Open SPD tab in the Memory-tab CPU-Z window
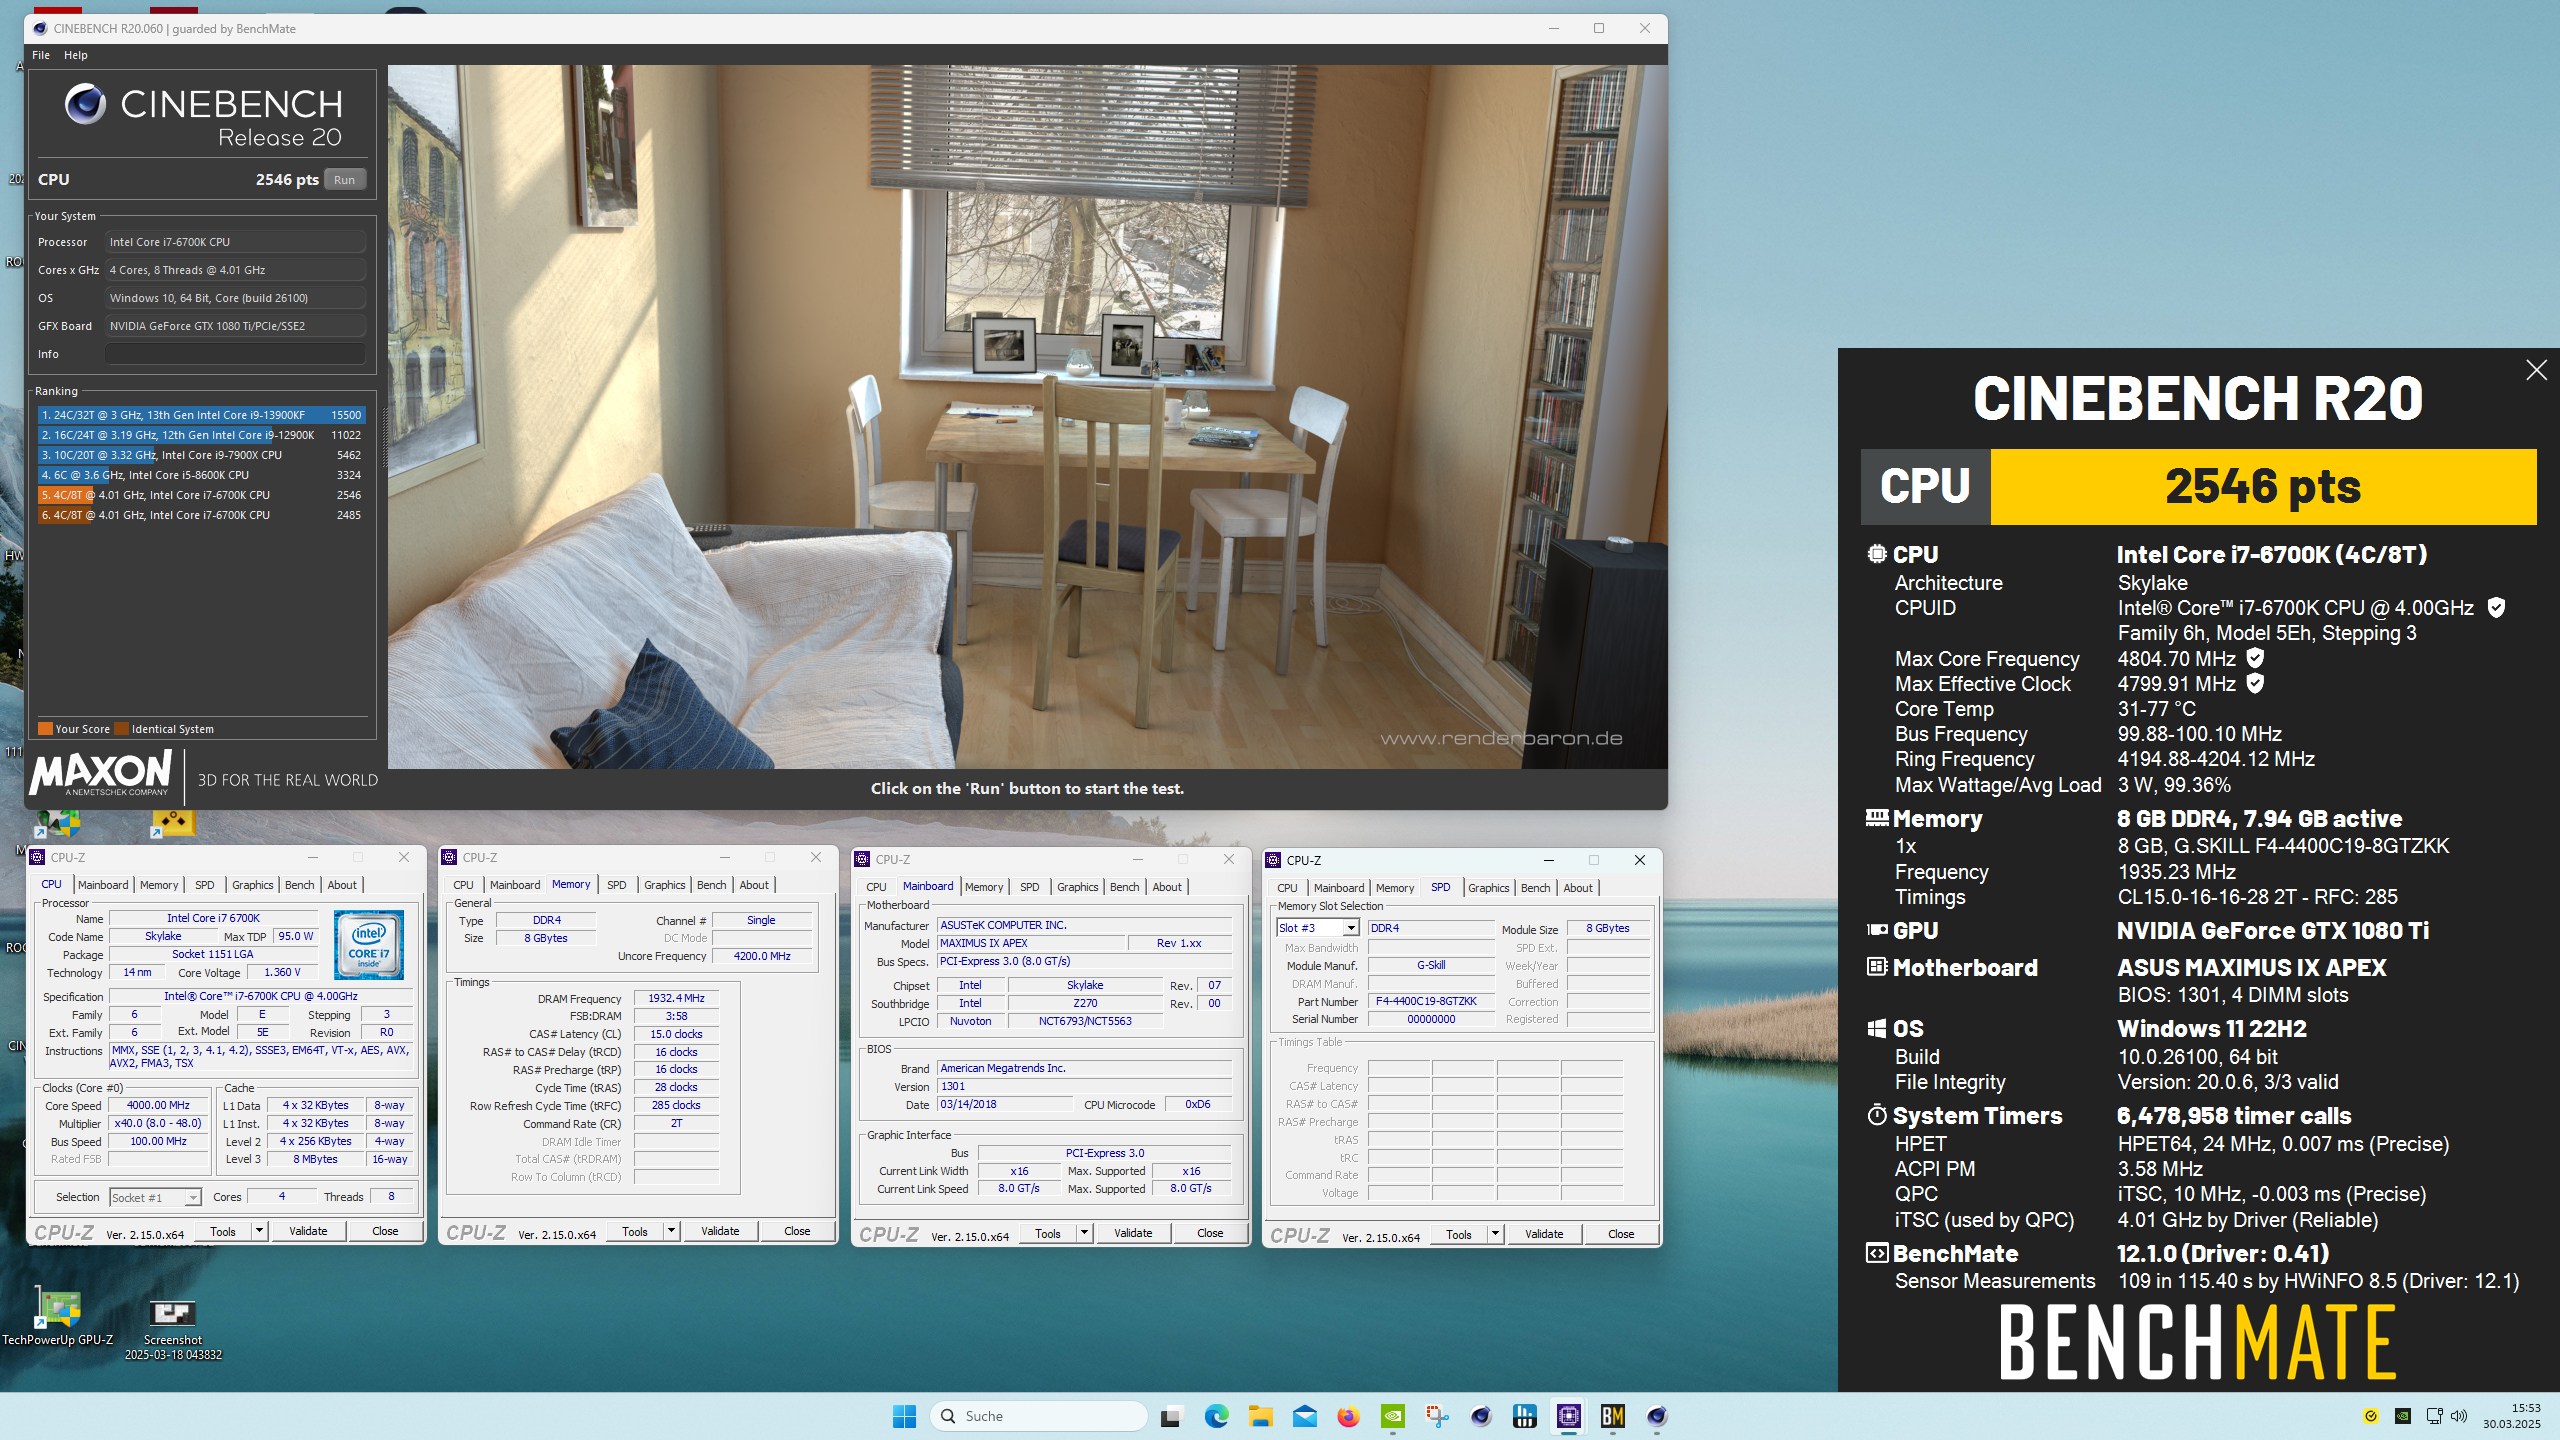Viewport: 2560px width, 1440px height. [x=617, y=885]
